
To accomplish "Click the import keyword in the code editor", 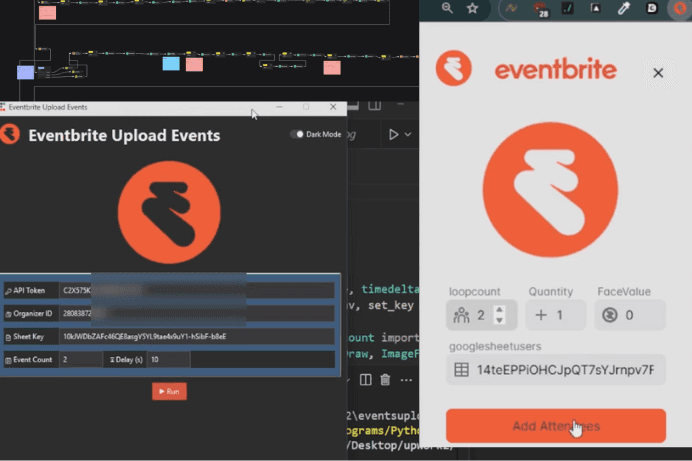I will click(400, 338).
